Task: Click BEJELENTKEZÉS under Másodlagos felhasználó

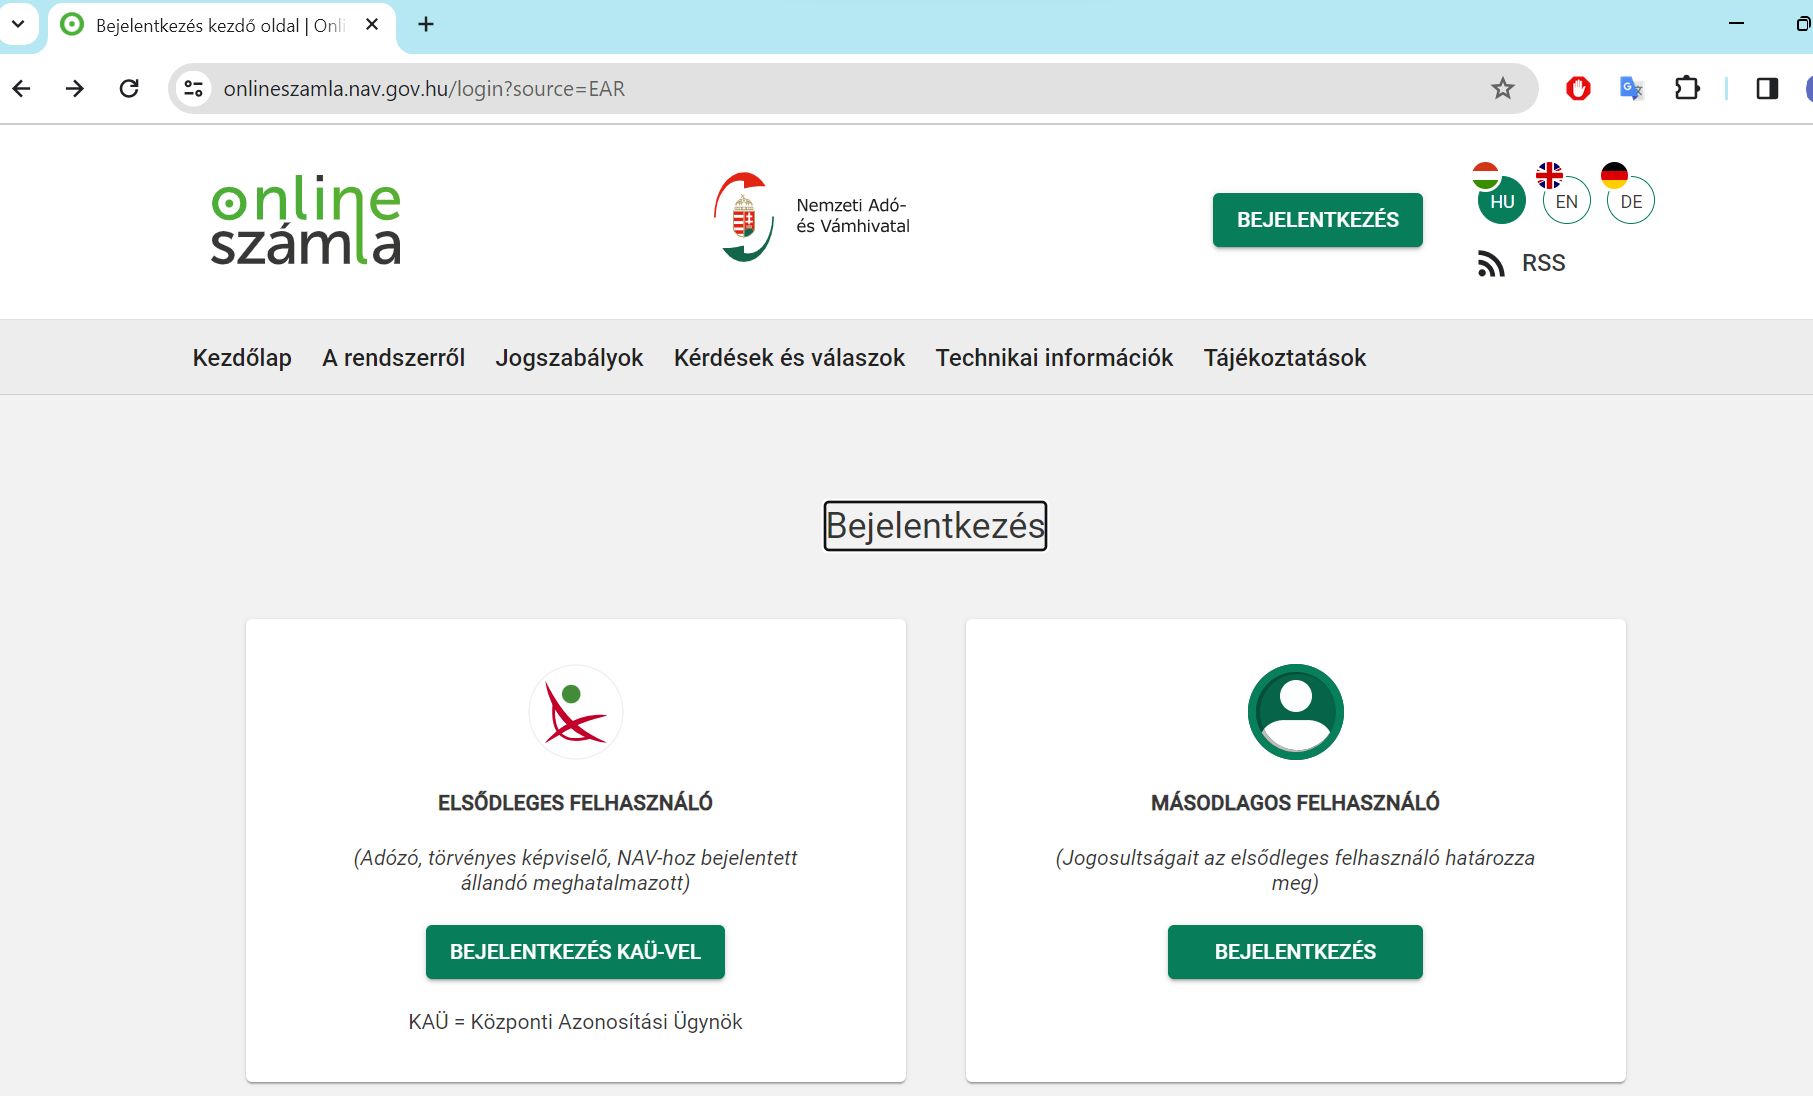Action: pyautogui.click(x=1295, y=952)
